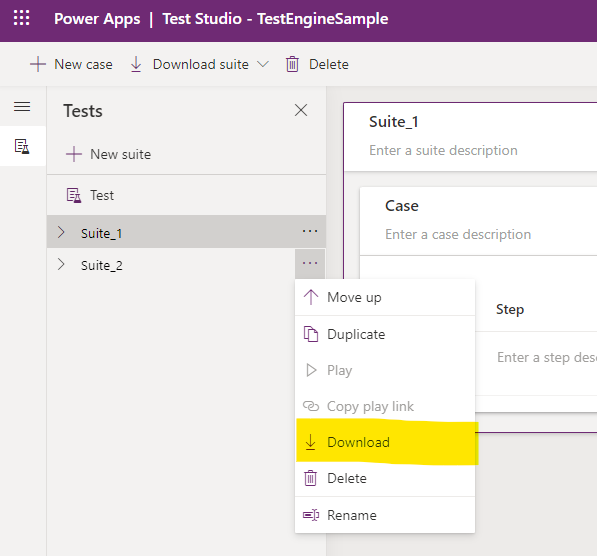The image size is (597, 556).
Task: Select Delete in the context menu
Action: [385, 478]
